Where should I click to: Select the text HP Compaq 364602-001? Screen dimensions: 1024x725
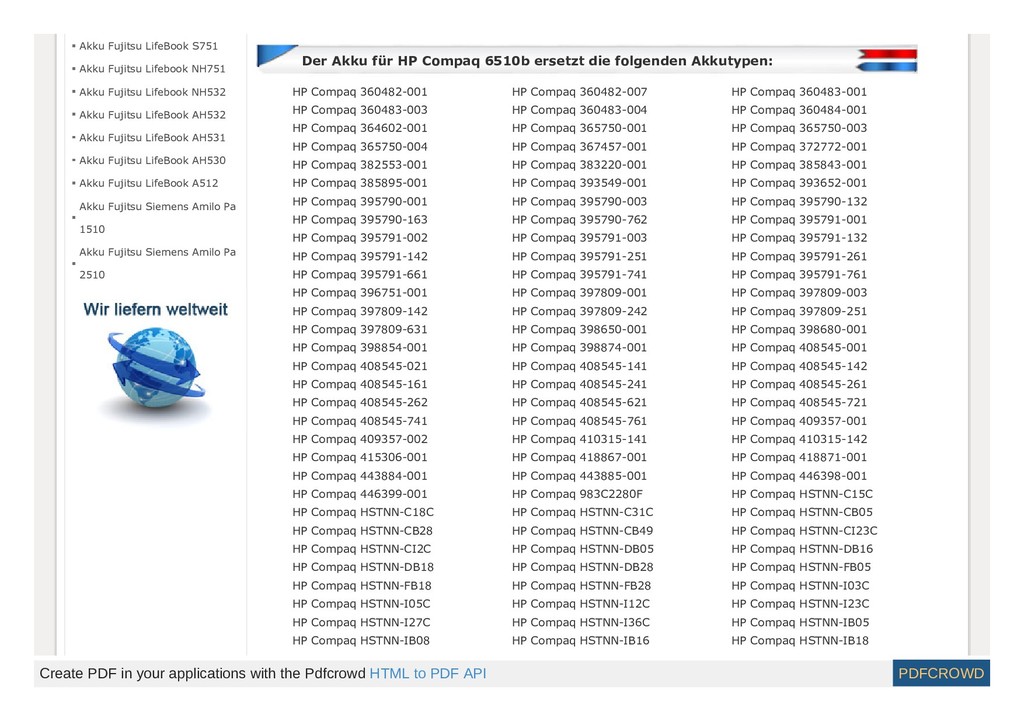(x=360, y=129)
